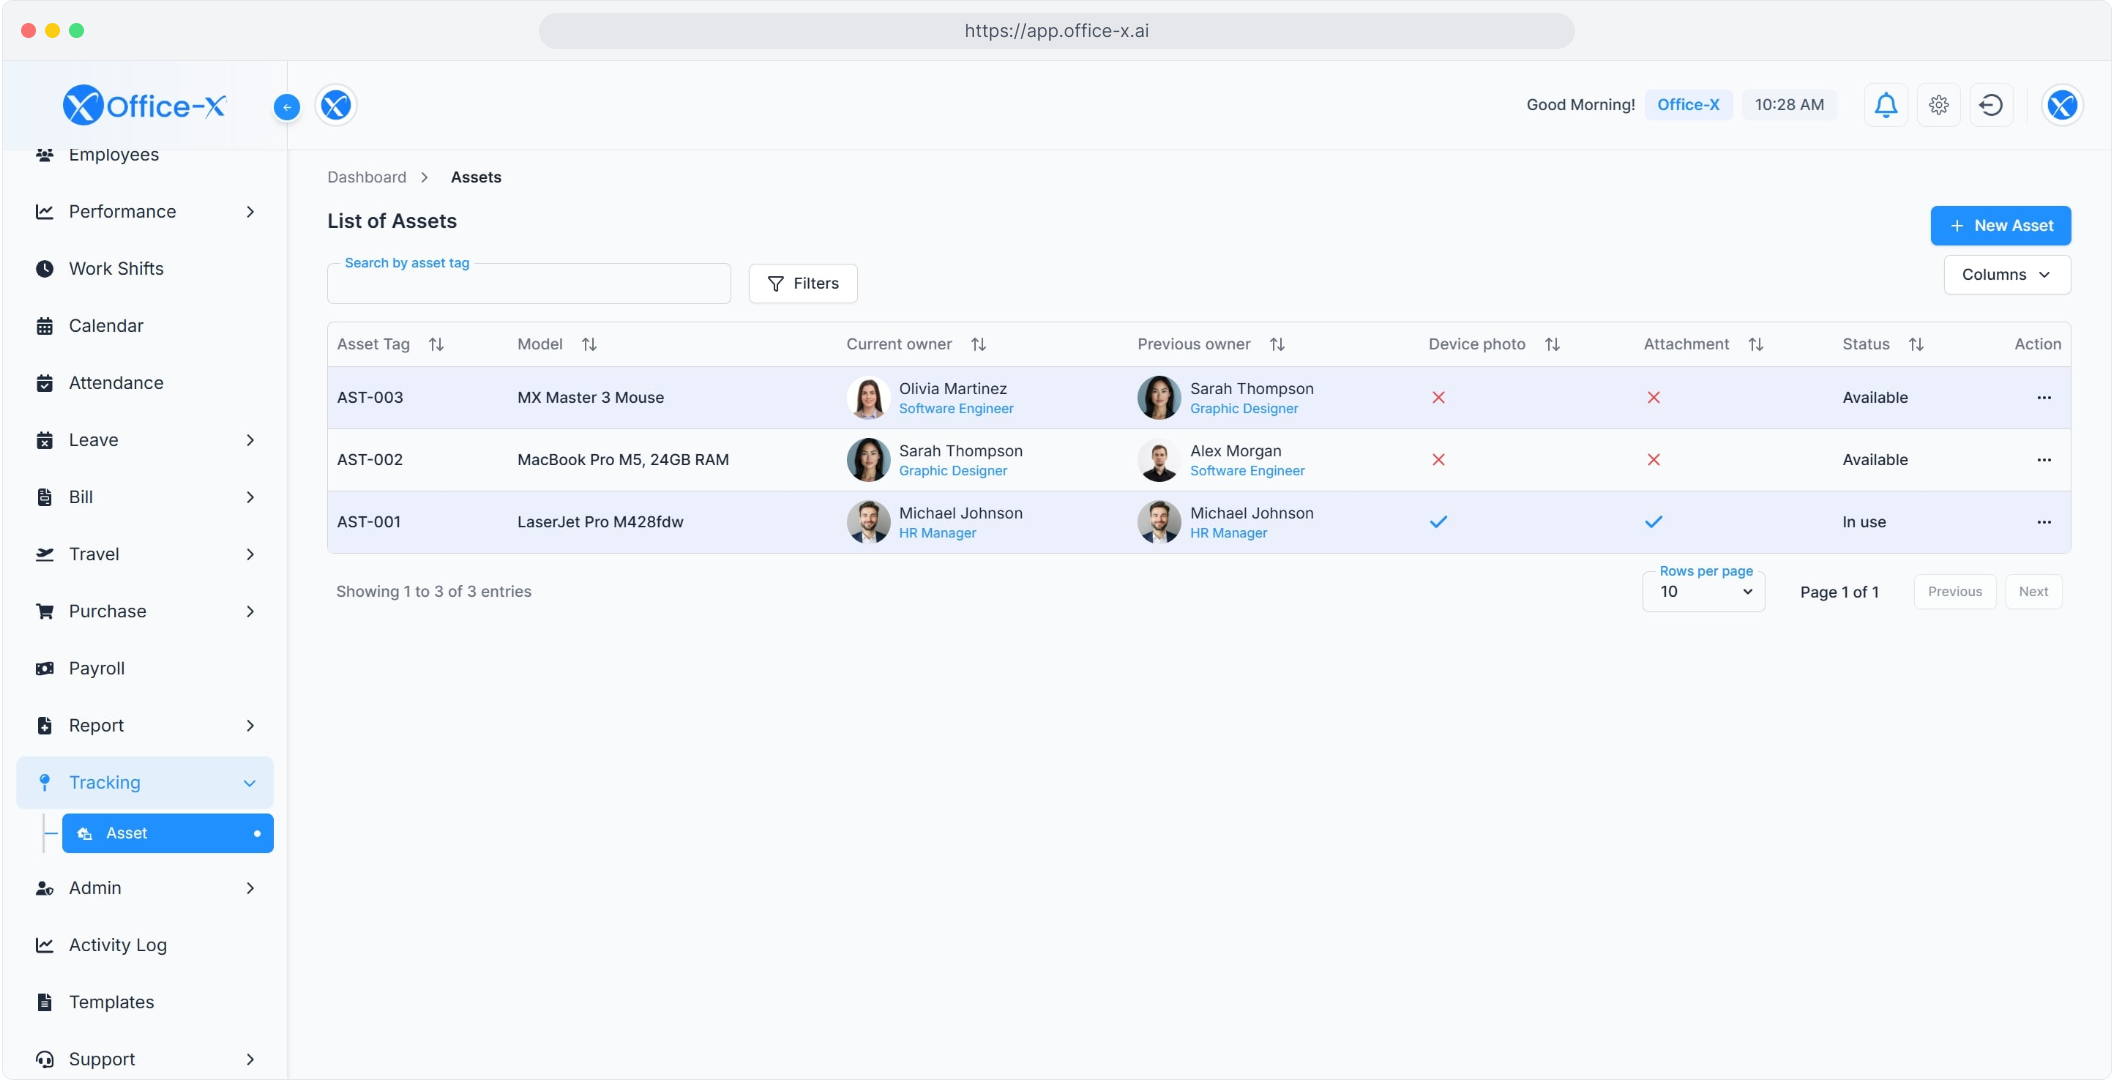Open settings gear icon in header
The width and height of the screenshot is (2114, 1080).
(1938, 105)
